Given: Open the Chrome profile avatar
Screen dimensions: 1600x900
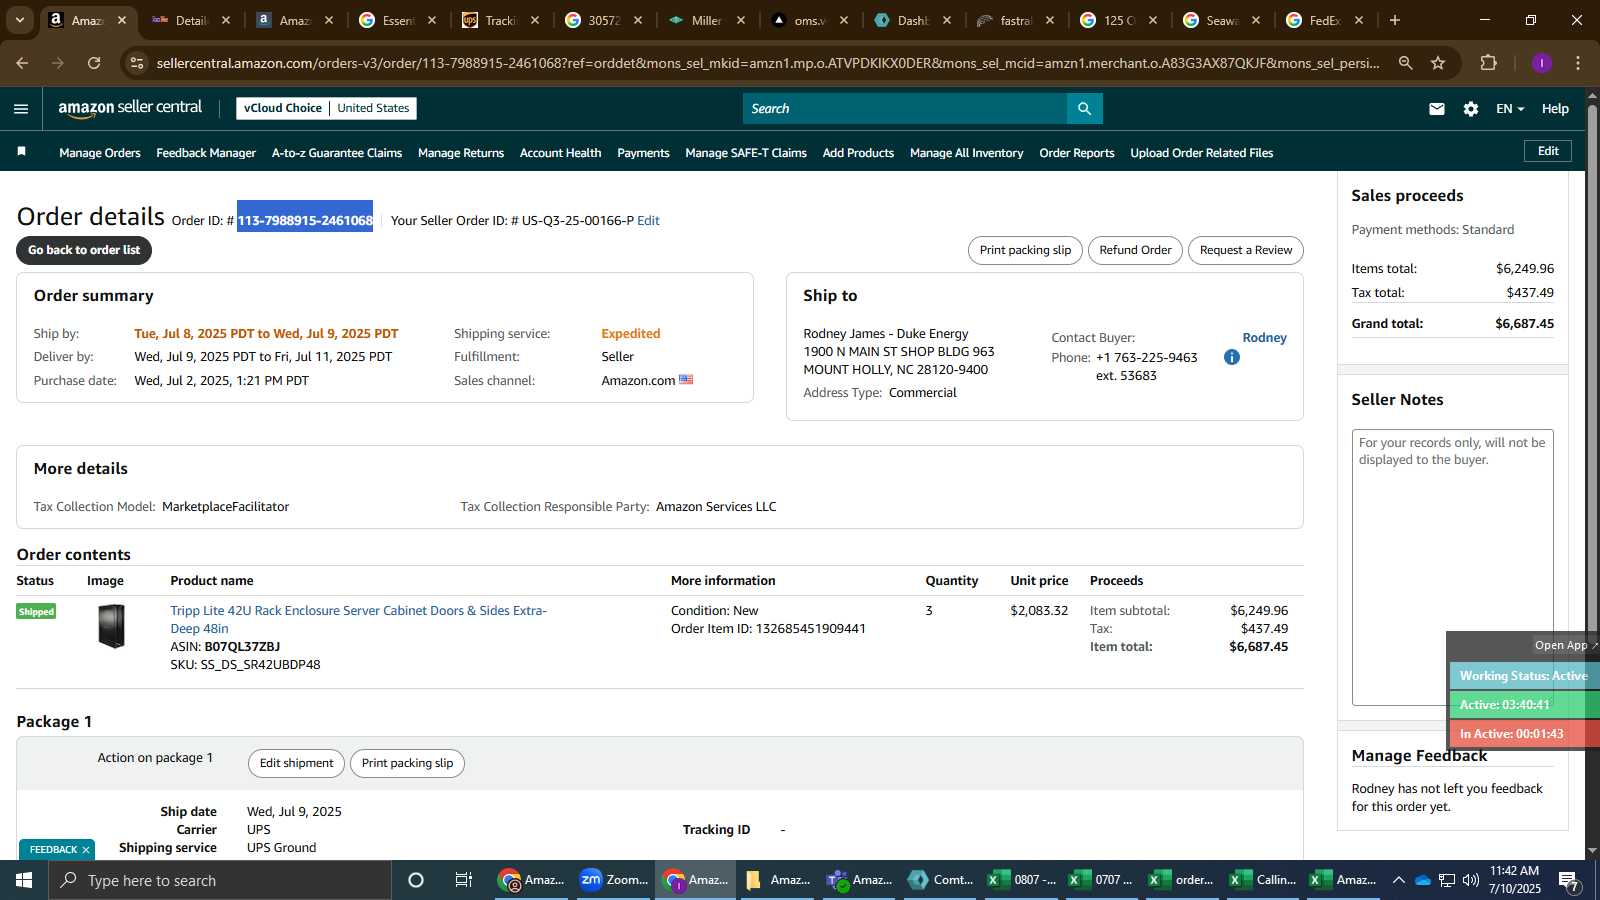Looking at the screenshot, I should click(1542, 63).
